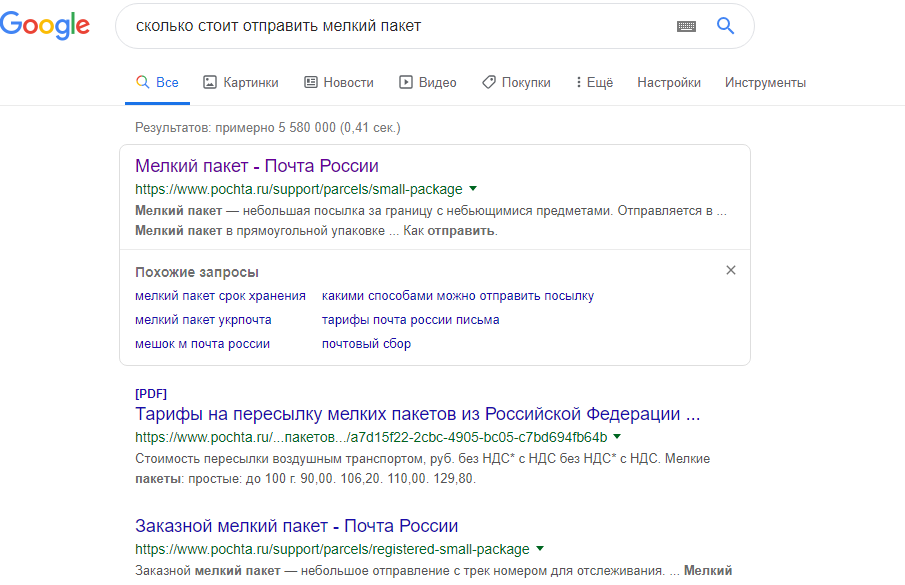This screenshot has width=905, height=585.
Task: Expand arrow next to small-package URL
Action: [473, 189]
